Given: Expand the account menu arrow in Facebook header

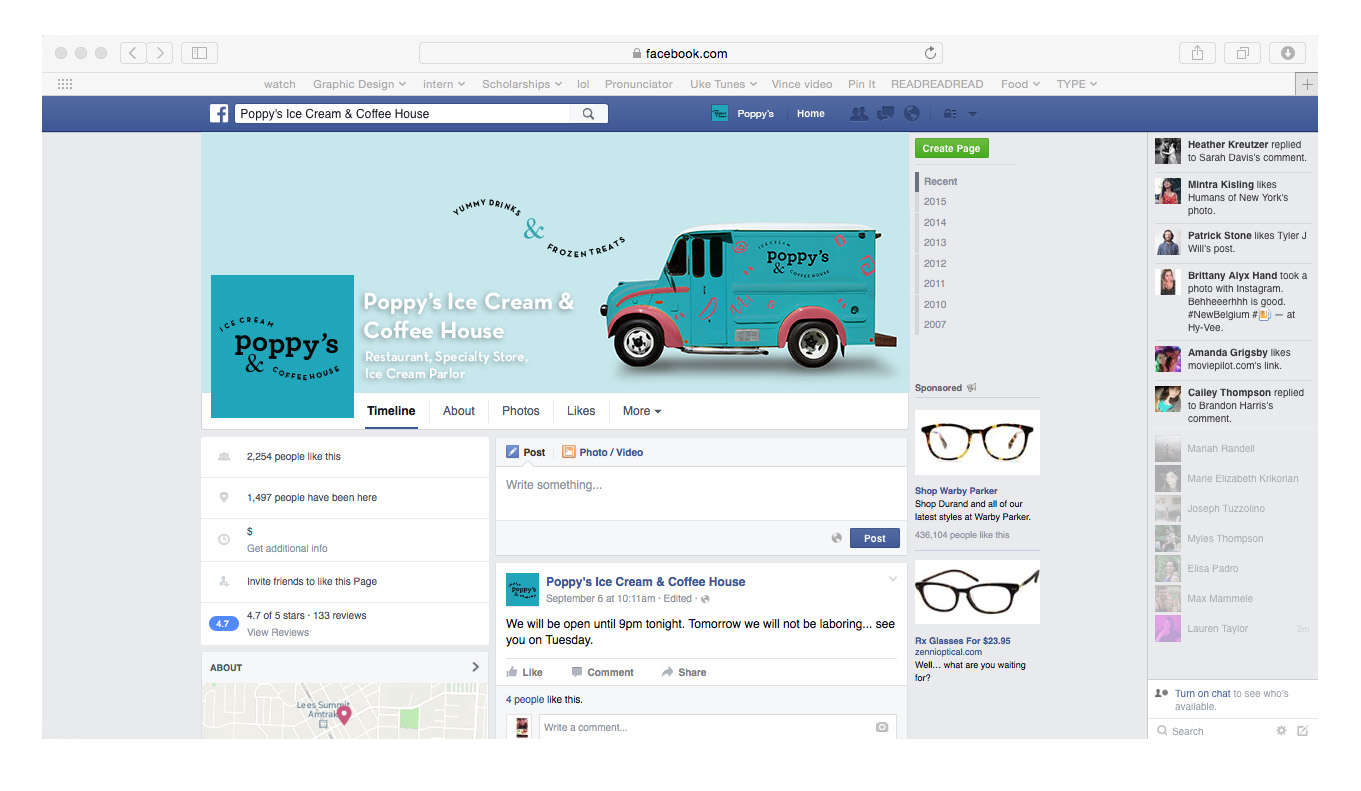Looking at the screenshot, I should [972, 114].
